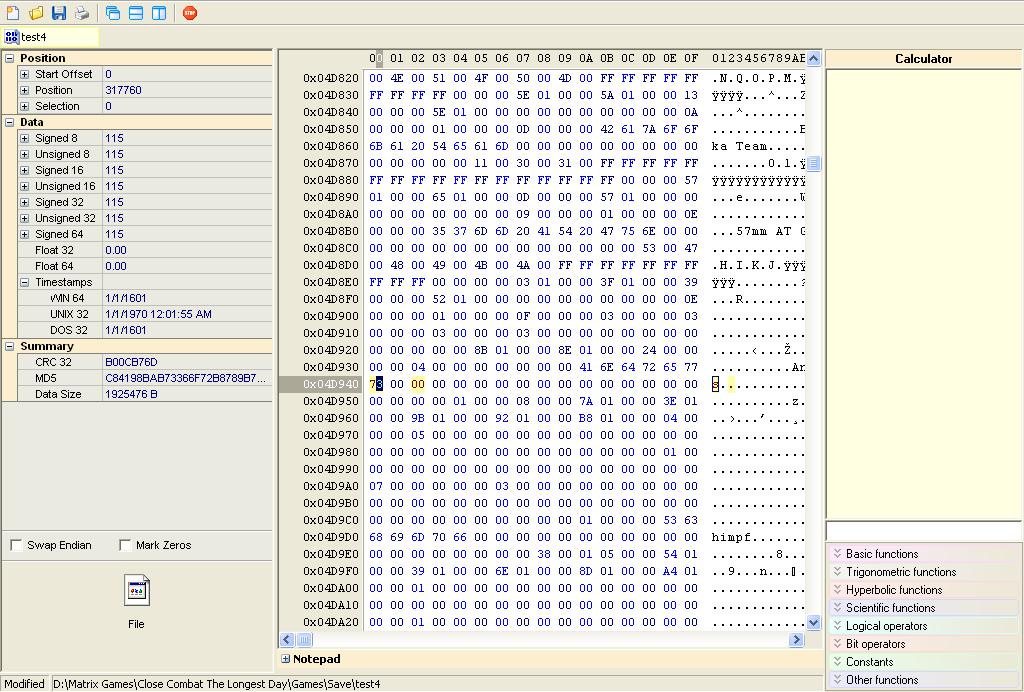
Task: Expand the Signed 16 row
Action: click(x=25, y=170)
